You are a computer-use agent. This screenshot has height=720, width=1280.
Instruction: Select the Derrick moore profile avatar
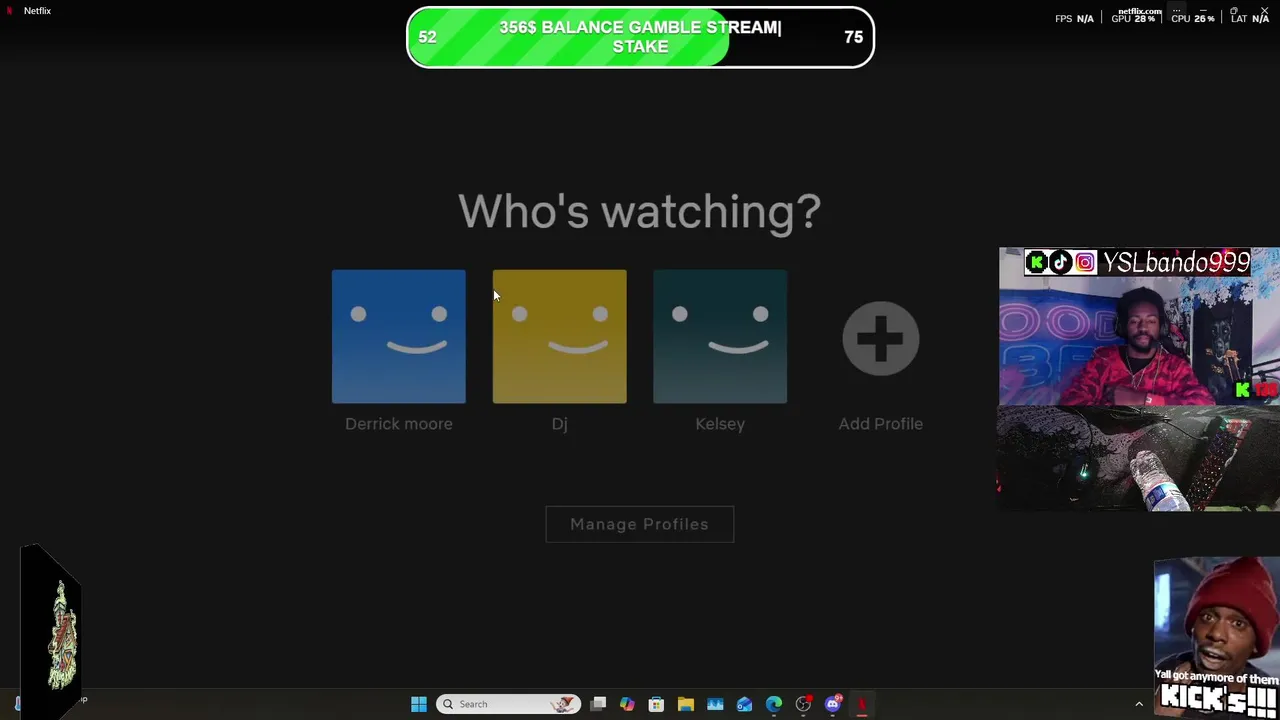tap(398, 336)
